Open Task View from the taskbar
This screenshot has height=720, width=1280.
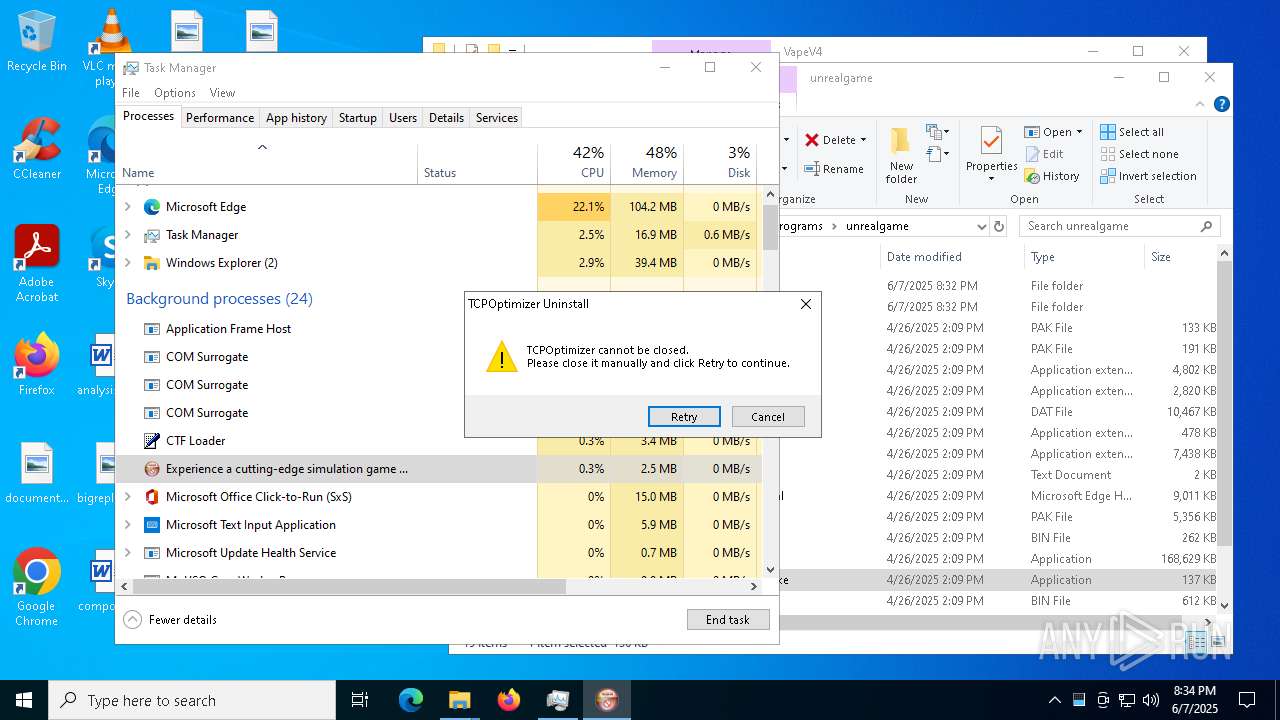[360, 700]
